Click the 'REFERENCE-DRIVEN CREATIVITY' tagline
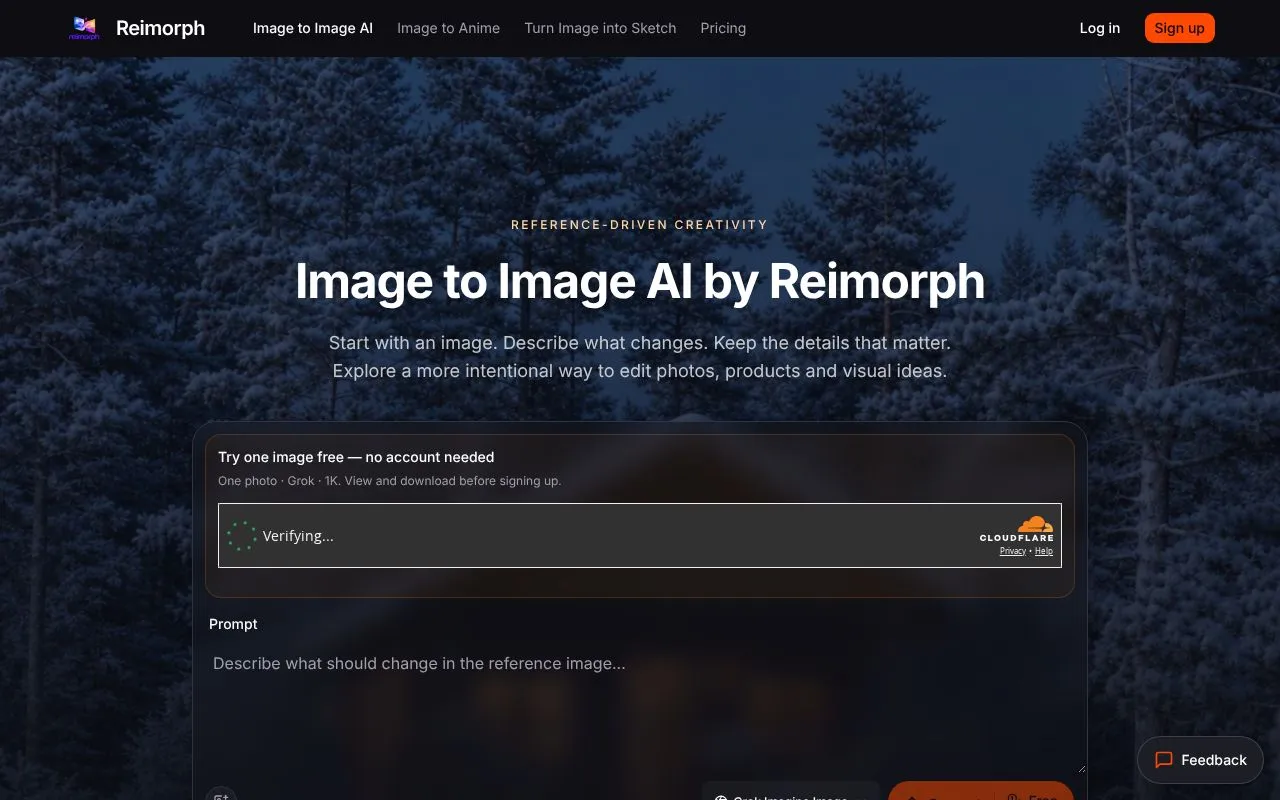The height and width of the screenshot is (800, 1280). click(640, 225)
